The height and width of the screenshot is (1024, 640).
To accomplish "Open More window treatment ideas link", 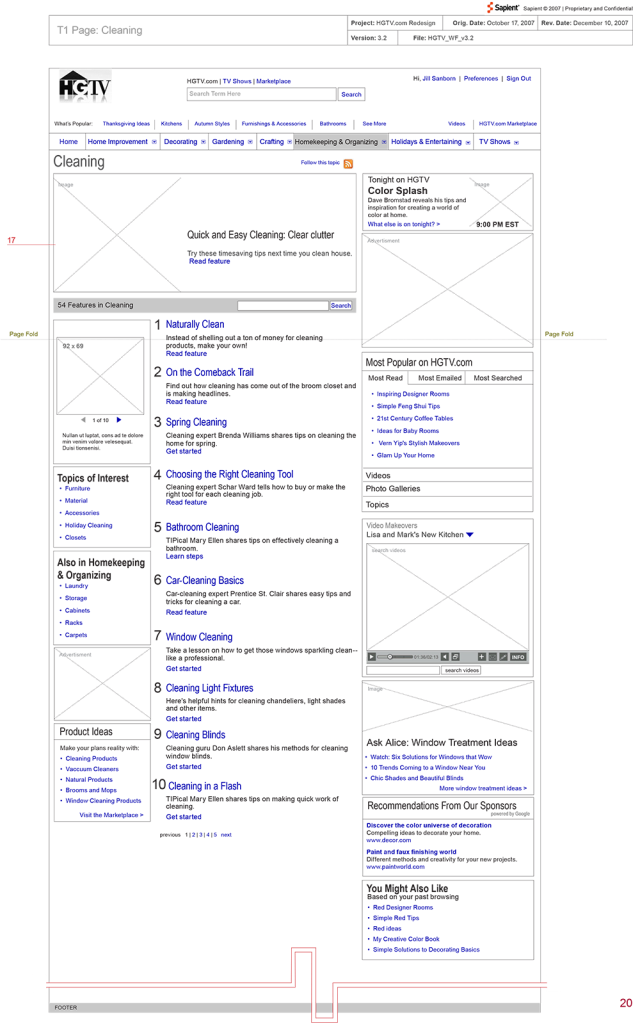I will click(x=483, y=788).
